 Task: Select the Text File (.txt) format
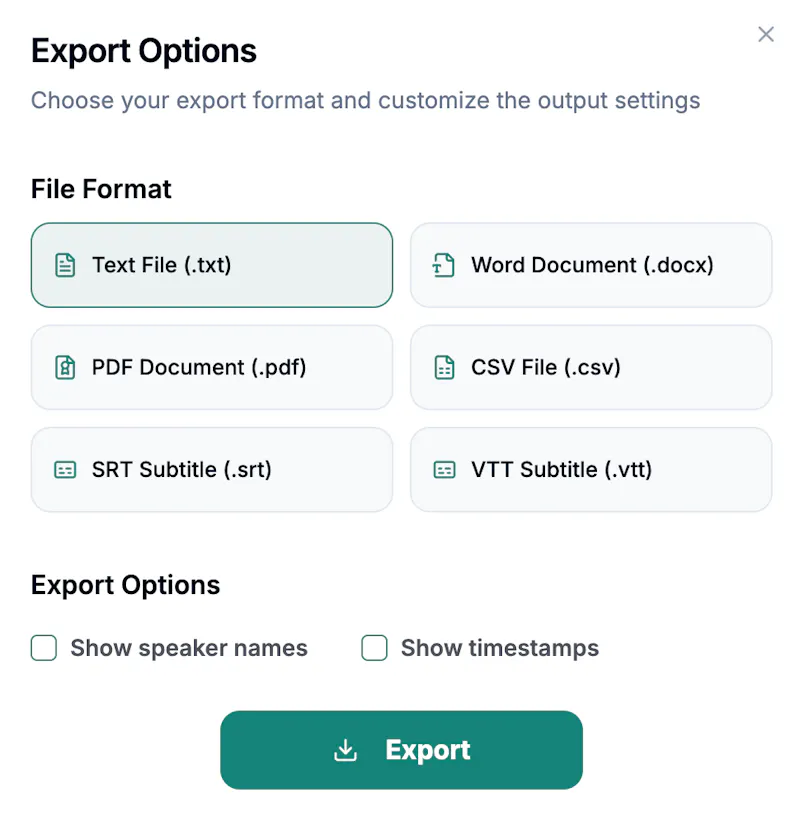point(212,265)
